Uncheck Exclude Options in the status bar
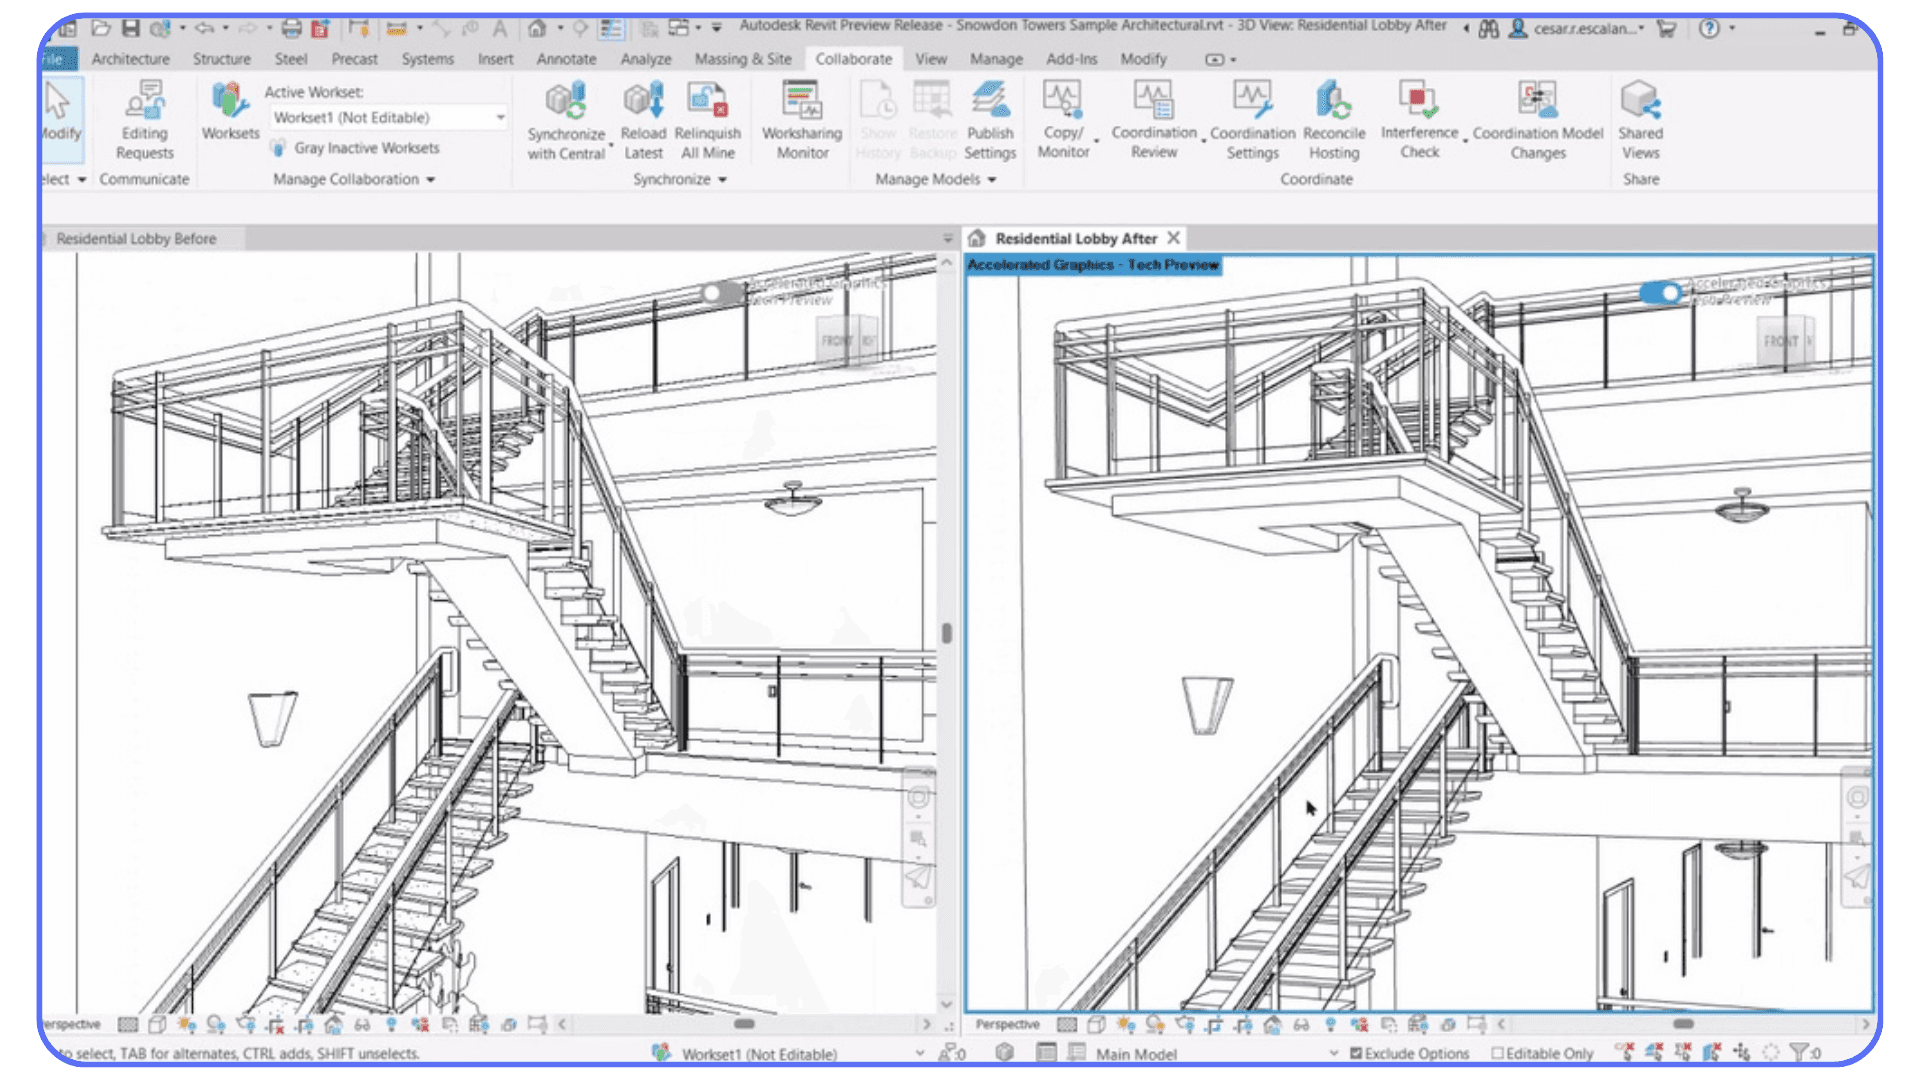The height and width of the screenshot is (1080, 1920). coord(1355,1054)
